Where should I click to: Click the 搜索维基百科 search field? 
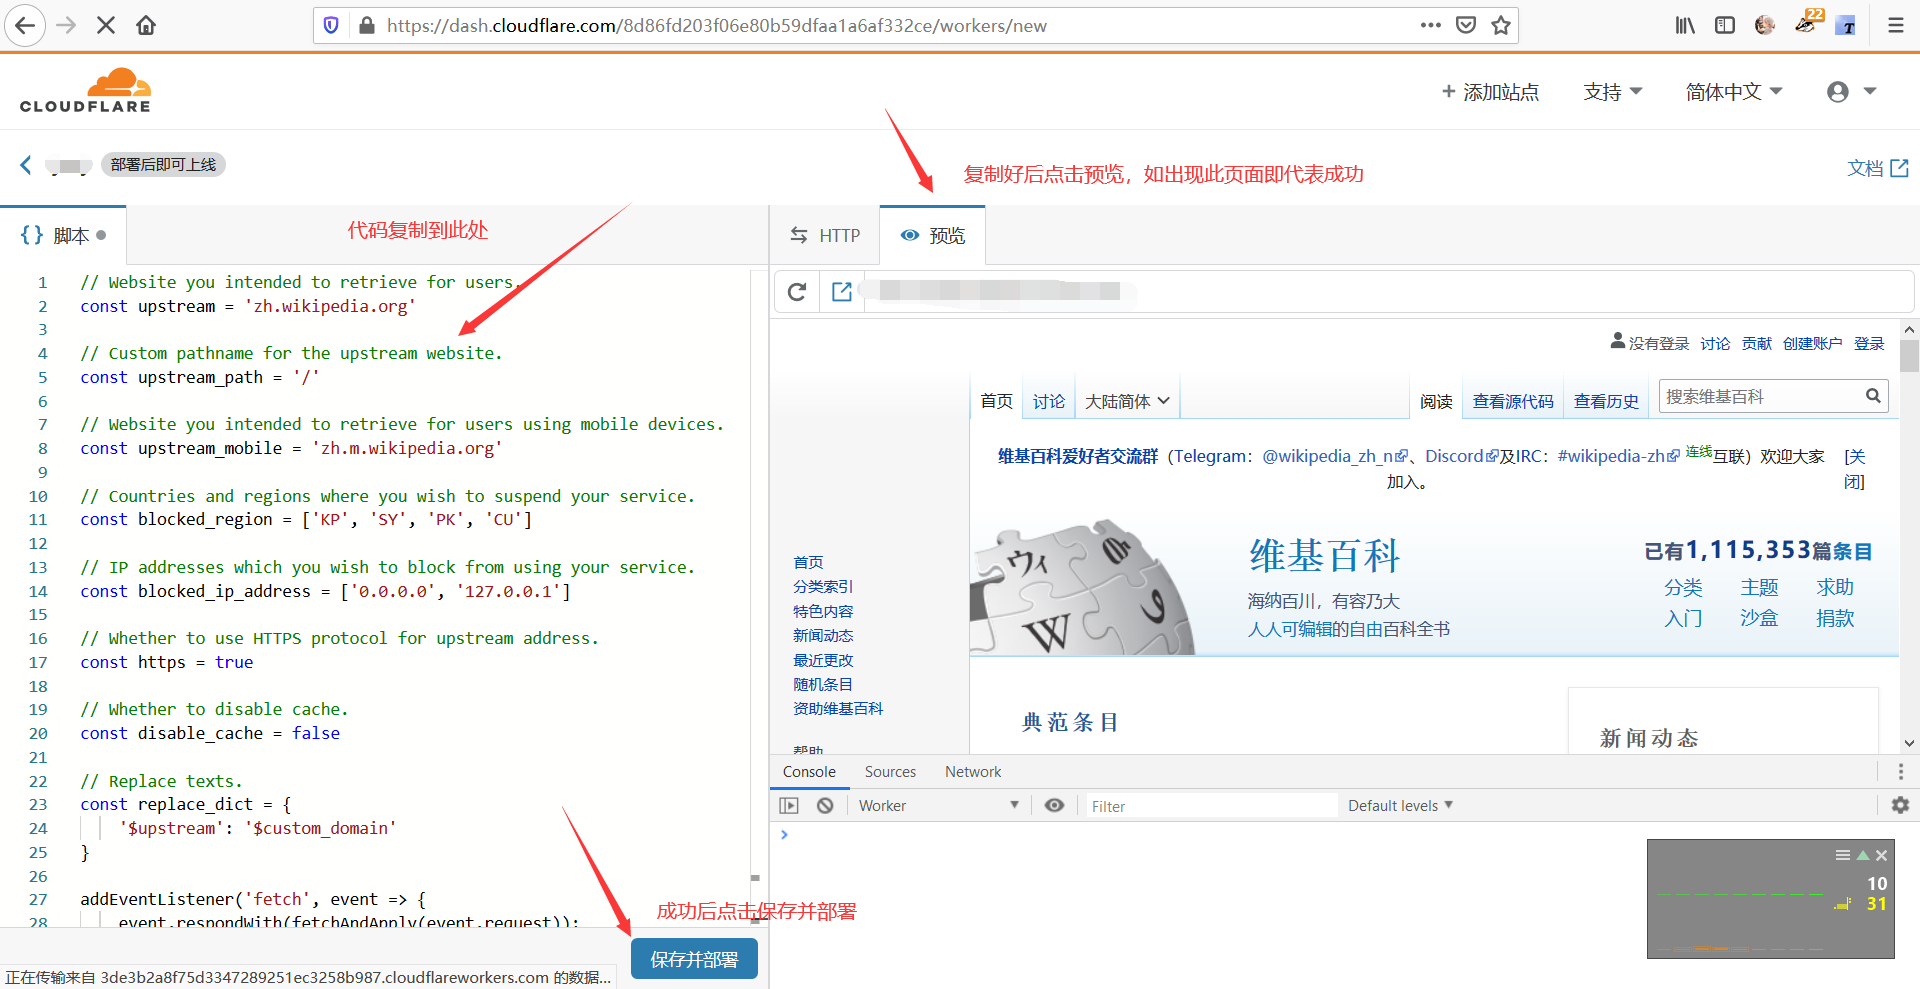[1760, 396]
